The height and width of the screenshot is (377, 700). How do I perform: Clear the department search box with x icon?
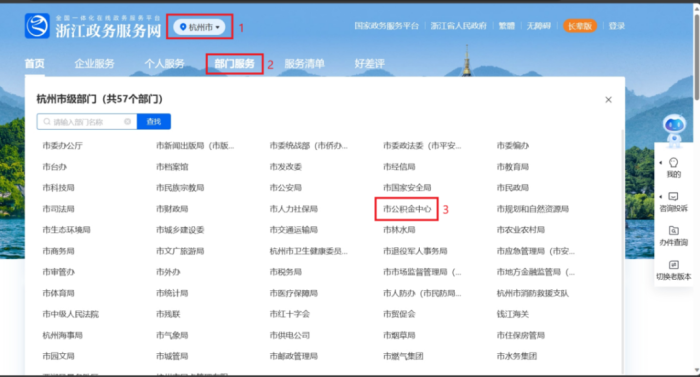[x=128, y=121]
